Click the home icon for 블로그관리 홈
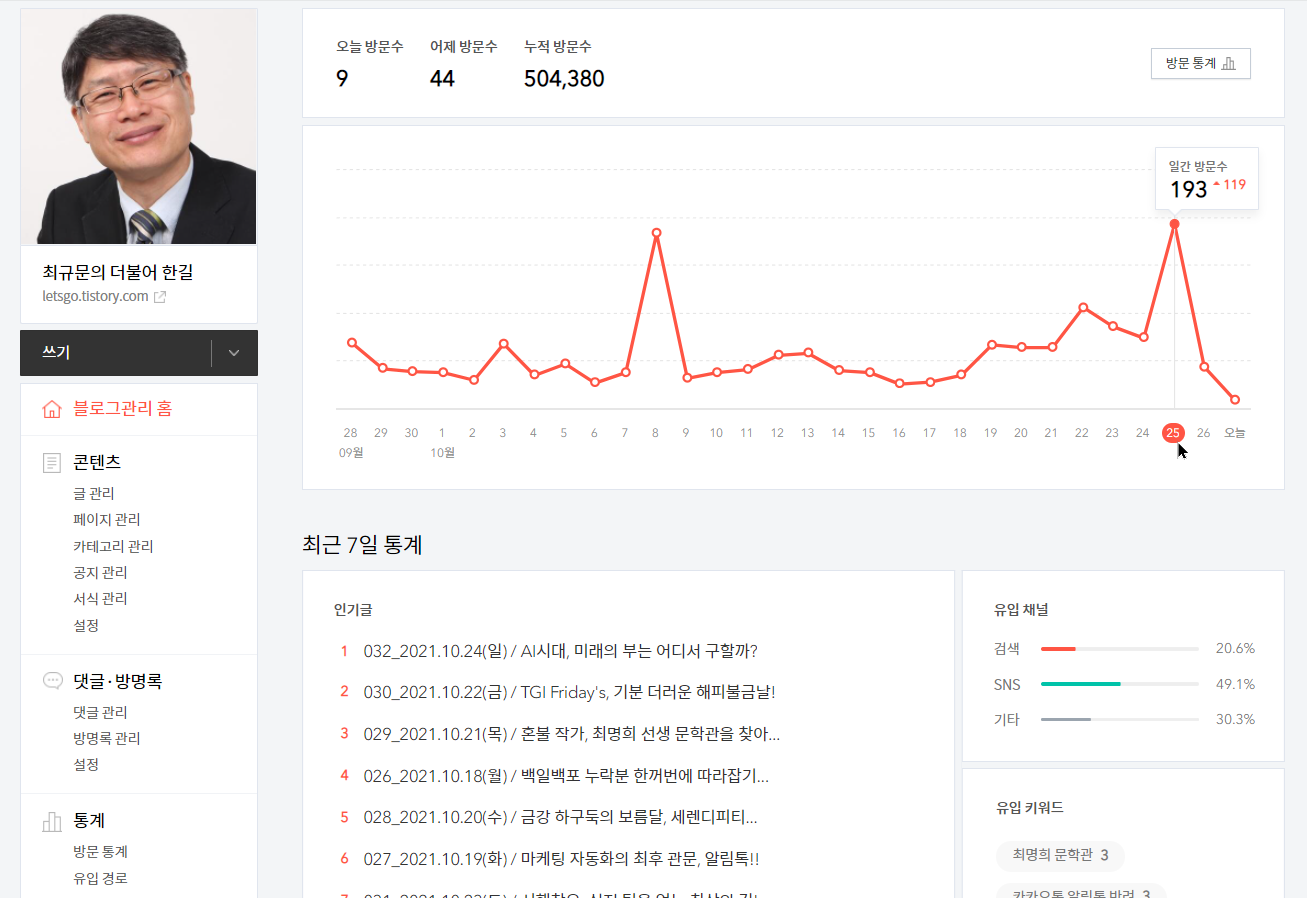The width and height of the screenshot is (1307, 898). coord(52,409)
